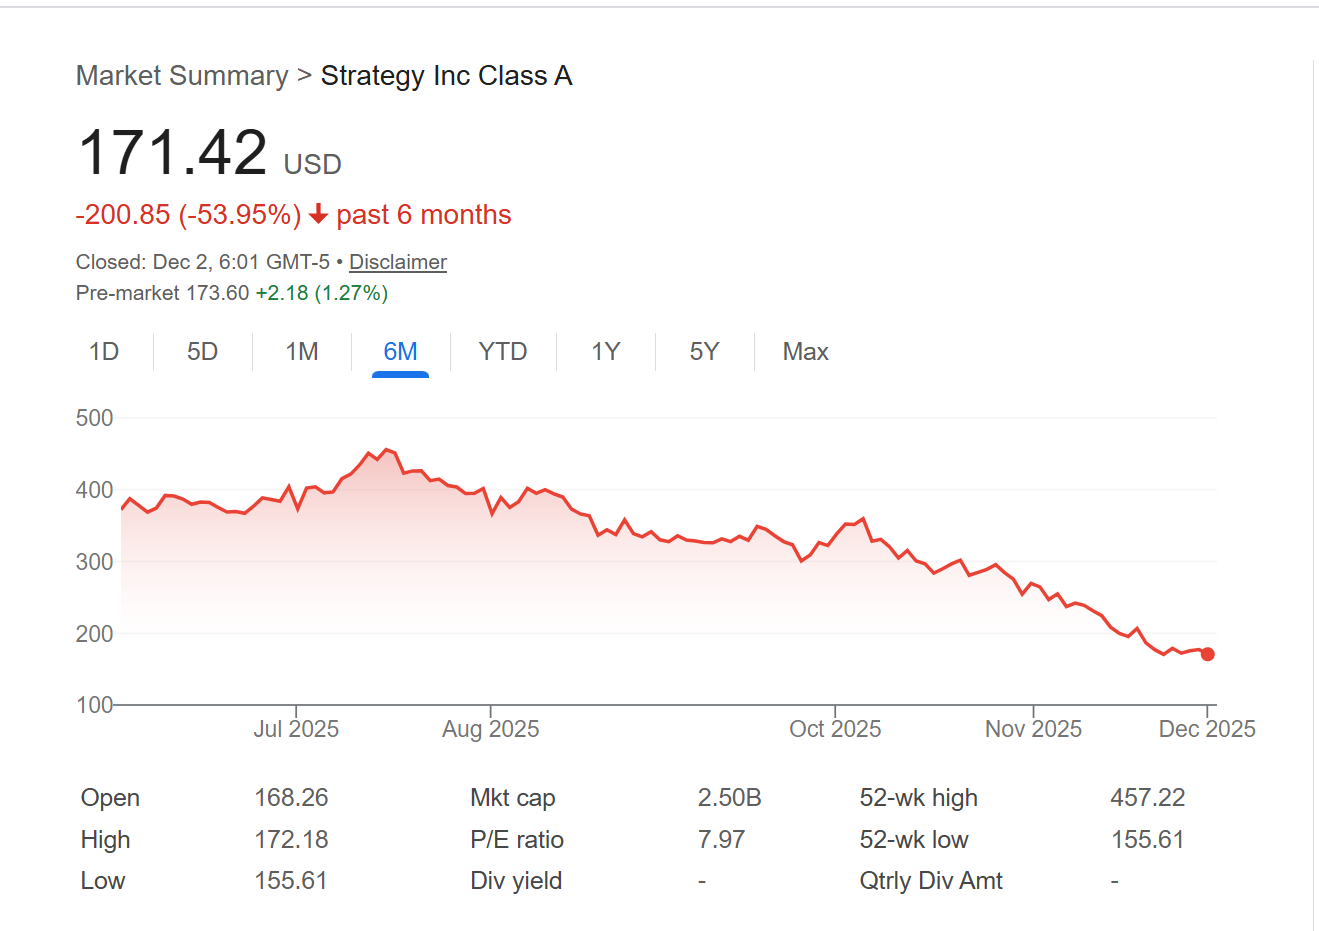
Task: Open the 1Y chart range
Action: click(605, 352)
